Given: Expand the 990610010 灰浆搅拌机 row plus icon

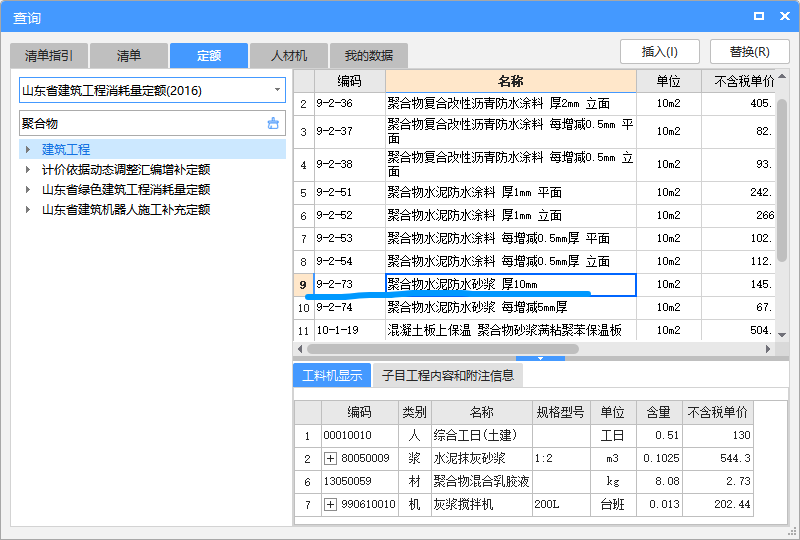Looking at the screenshot, I should (330, 504).
